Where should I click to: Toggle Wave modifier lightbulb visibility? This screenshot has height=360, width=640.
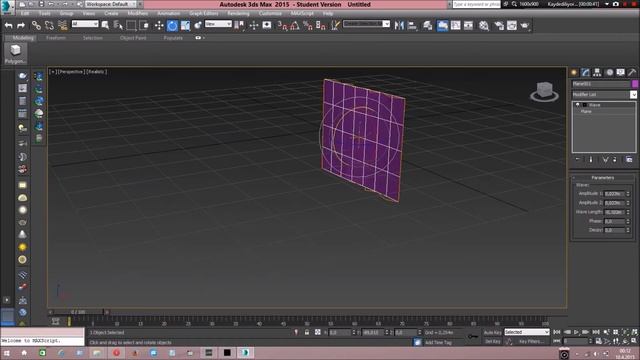click(577, 105)
